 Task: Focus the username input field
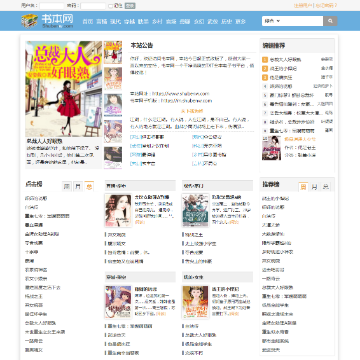coord(52,6)
